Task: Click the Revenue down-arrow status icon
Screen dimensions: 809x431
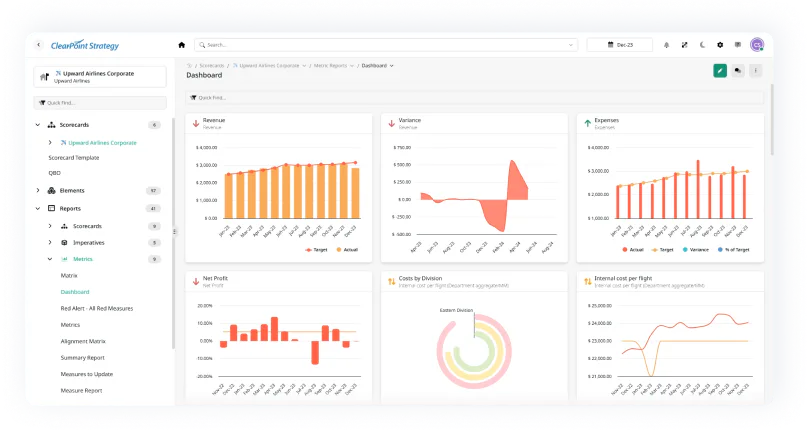Action: click(x=196, y=123)
